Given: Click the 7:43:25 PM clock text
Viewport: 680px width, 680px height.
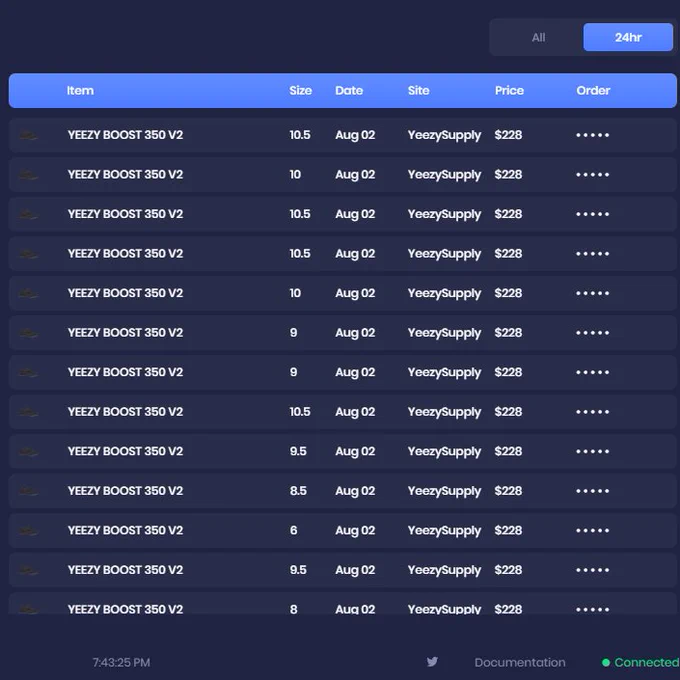Looking at the screenshot, I should [121, 663].
